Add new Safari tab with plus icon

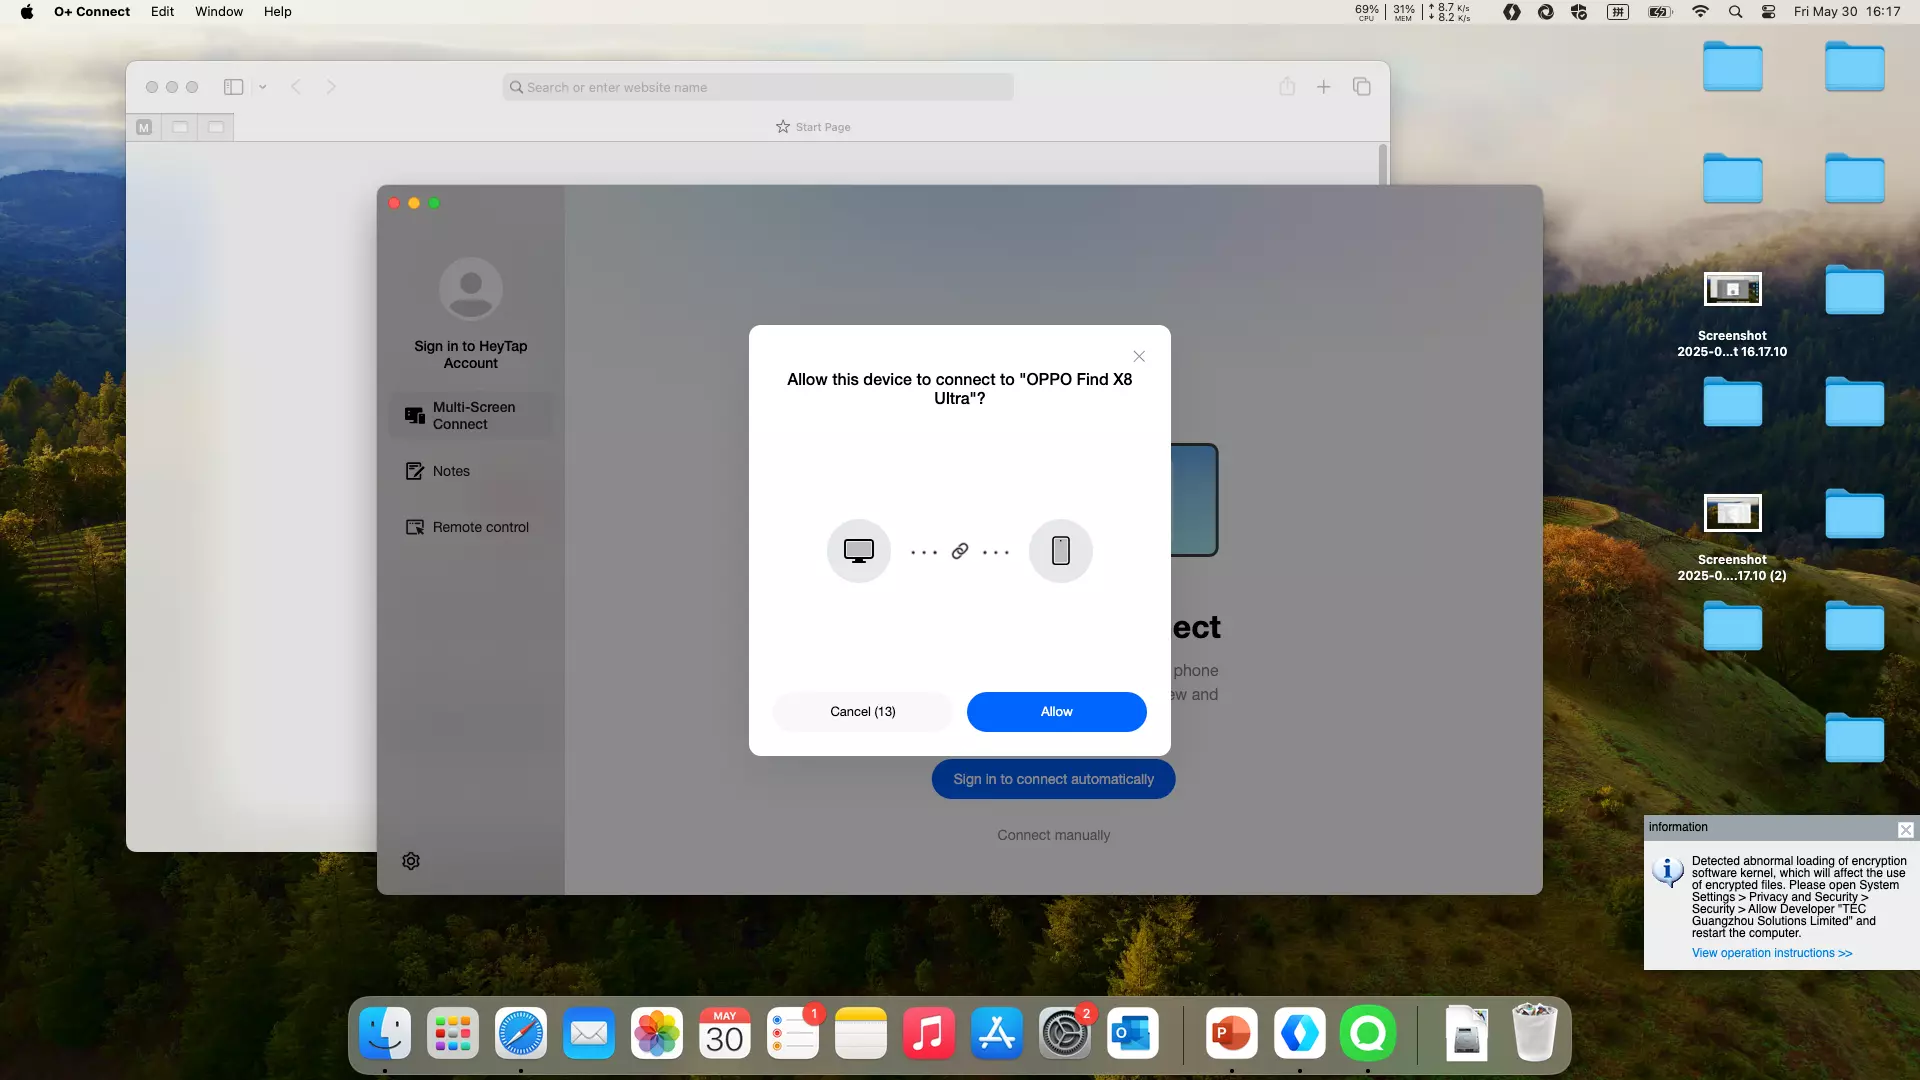click(x=1323, y=87)
